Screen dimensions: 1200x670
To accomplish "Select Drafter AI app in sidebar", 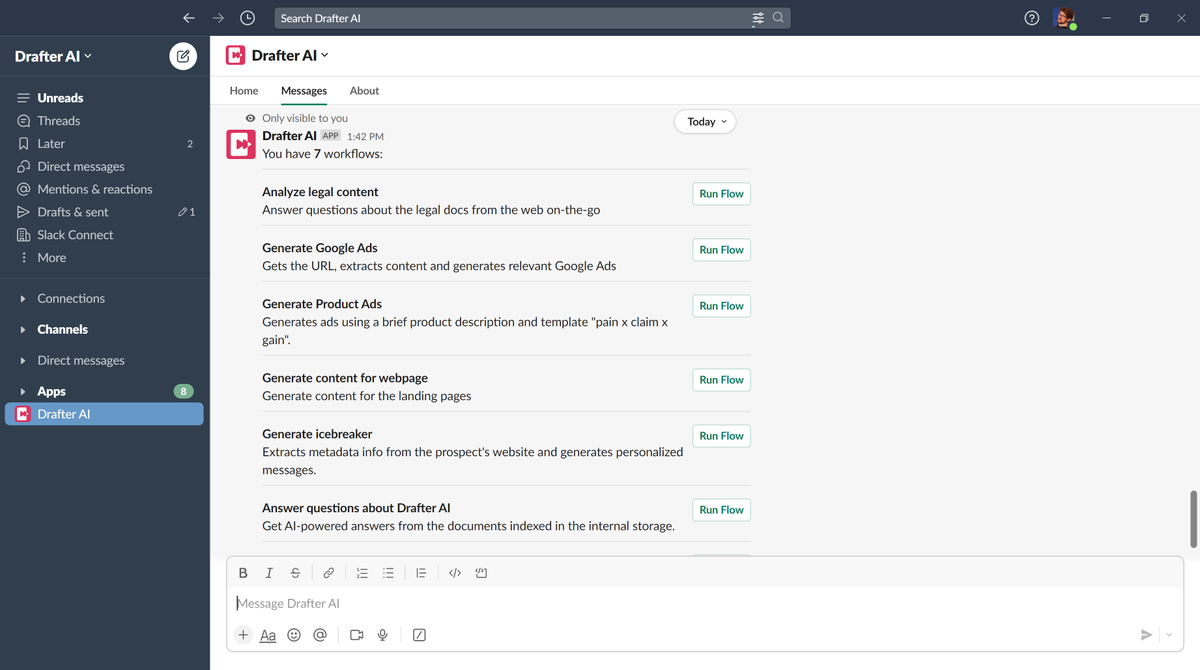I will tap(104, 414).
